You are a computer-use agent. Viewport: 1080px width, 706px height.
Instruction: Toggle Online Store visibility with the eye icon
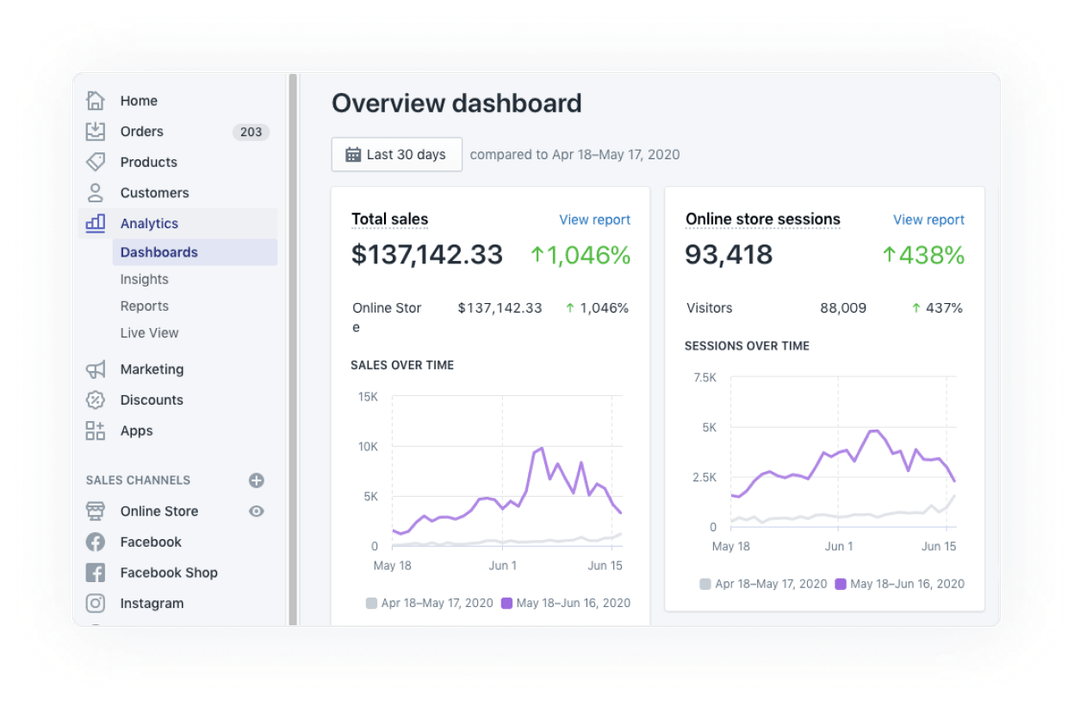pyautogui.click(x=256, y=511)
